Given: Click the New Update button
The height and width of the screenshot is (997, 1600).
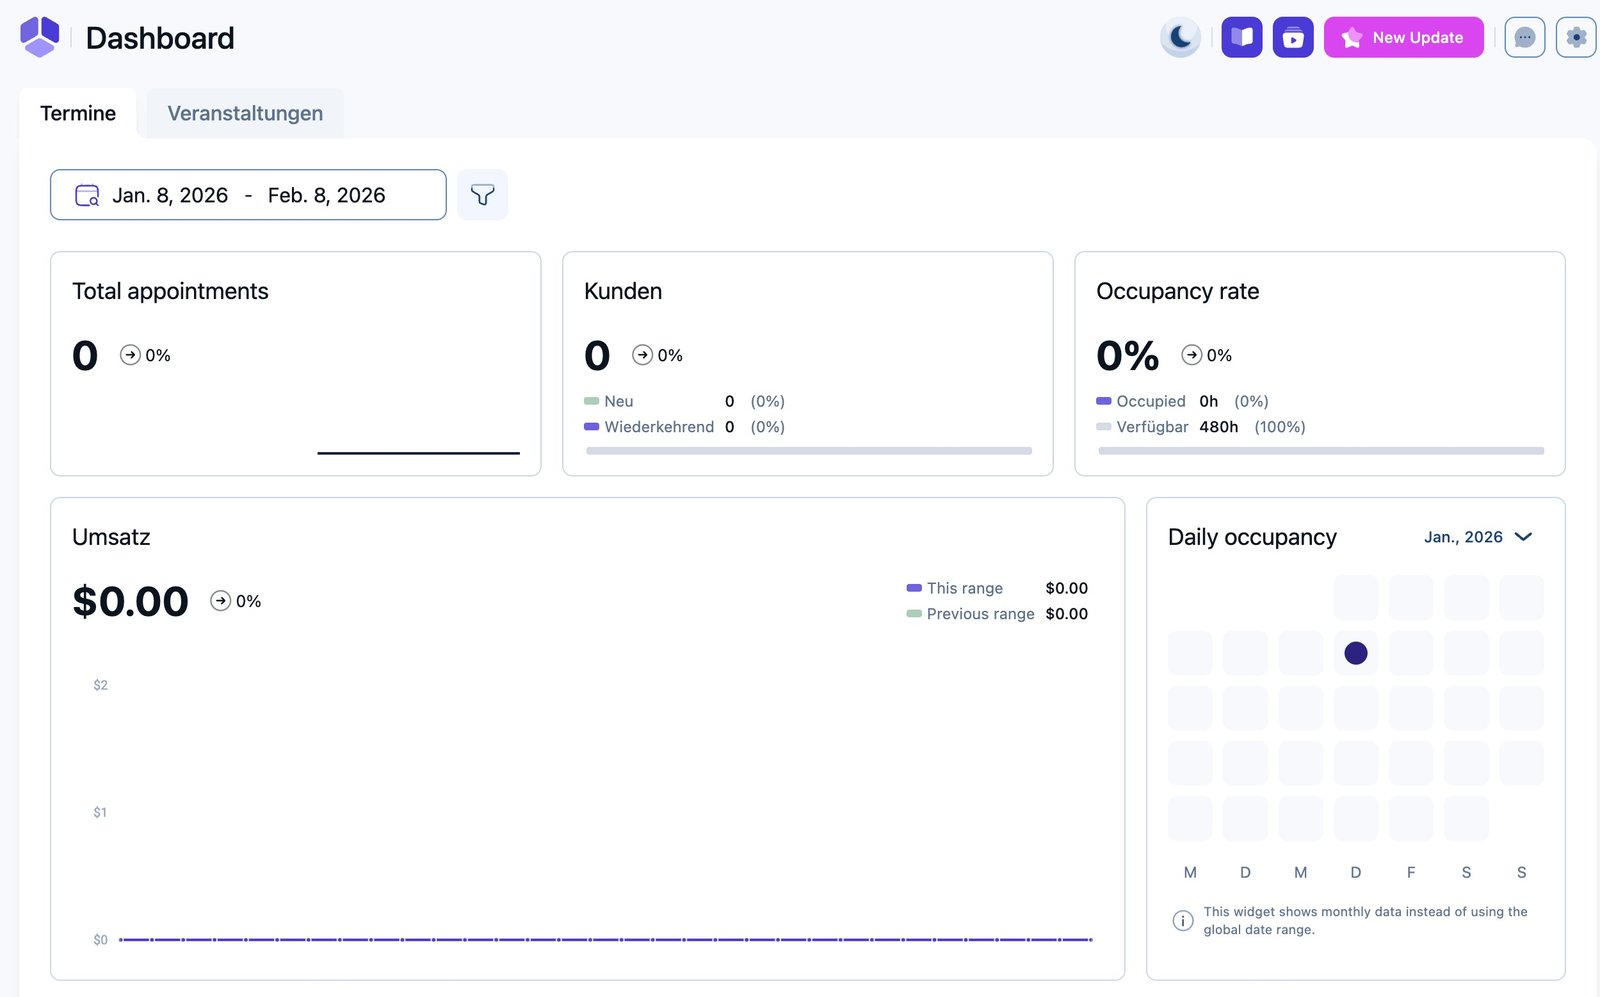Looking at the screenshot, I should [x=1403, y=38].
